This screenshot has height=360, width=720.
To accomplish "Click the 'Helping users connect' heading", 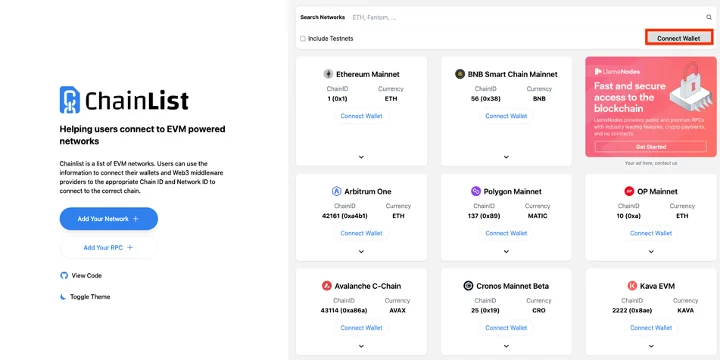I will click(142, 135).
